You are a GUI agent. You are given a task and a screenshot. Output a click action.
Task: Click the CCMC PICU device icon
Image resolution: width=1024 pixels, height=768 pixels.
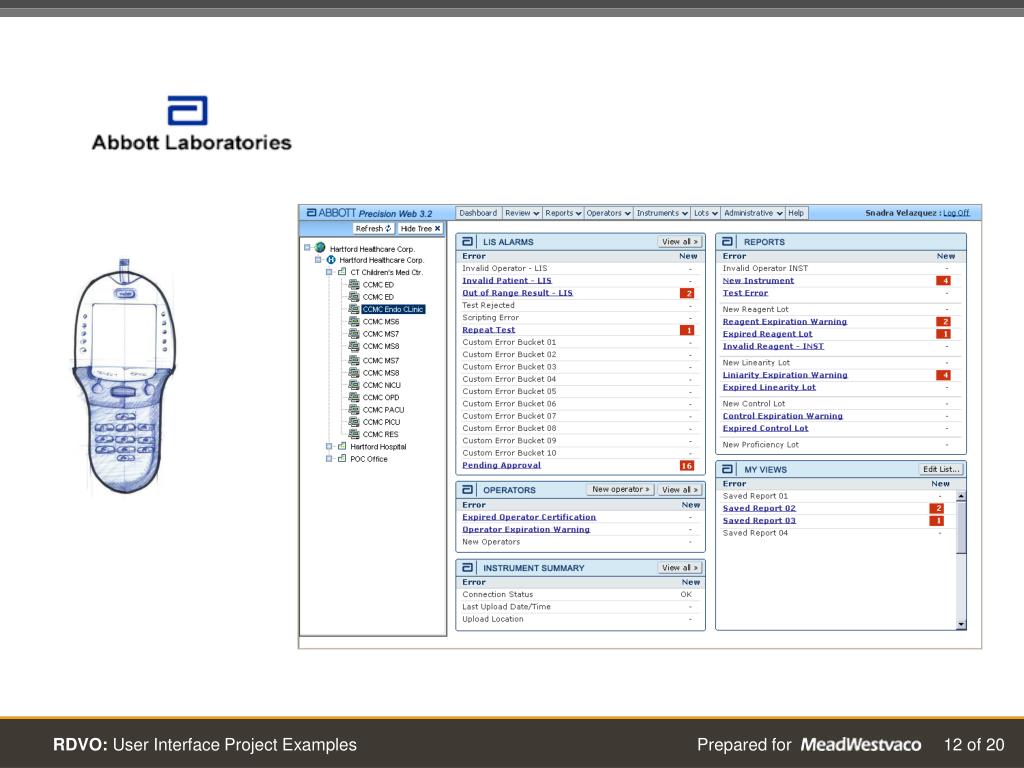[x=354, y=422]
